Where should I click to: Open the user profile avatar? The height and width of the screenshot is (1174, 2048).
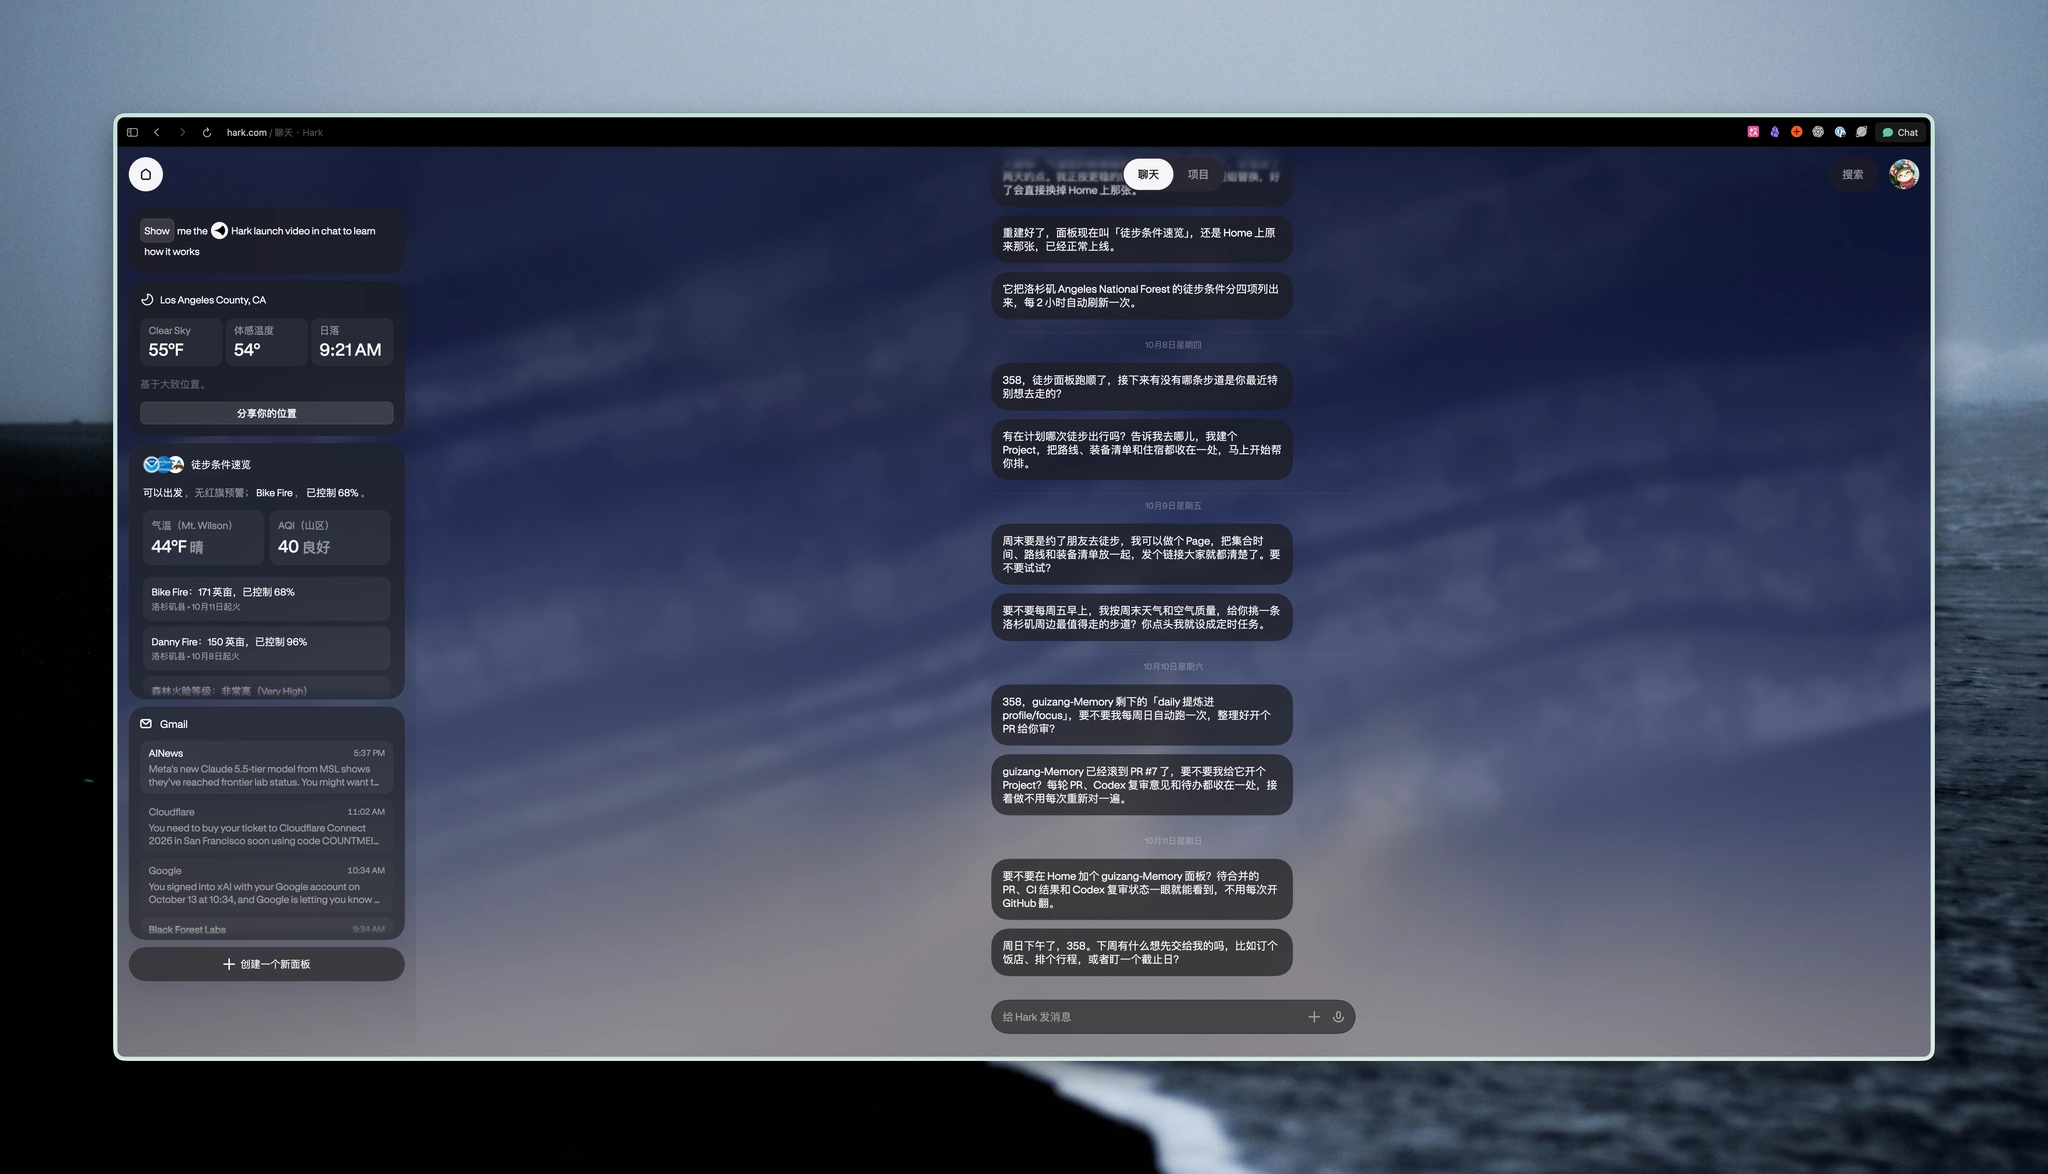pos(1904,174)
